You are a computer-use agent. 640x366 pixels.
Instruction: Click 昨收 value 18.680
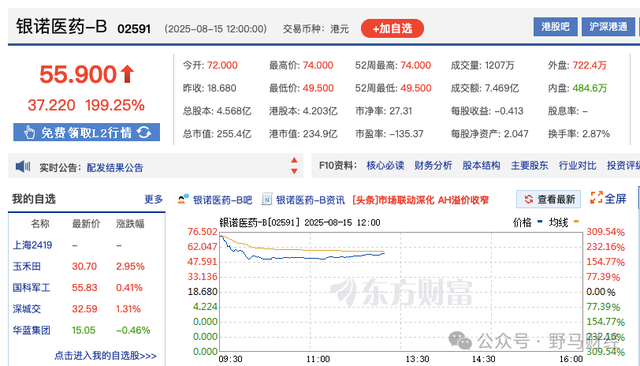[222, 88]
